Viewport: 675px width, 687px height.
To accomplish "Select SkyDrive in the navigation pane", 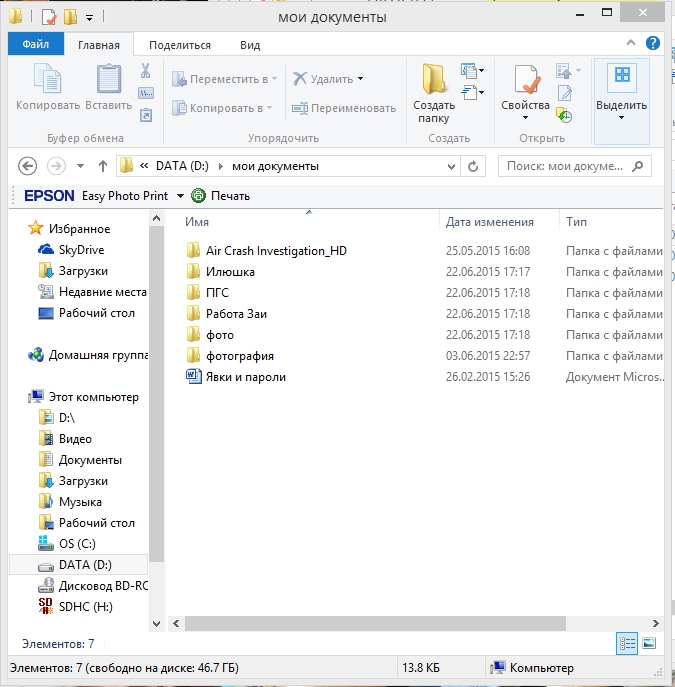I will 81,250.
